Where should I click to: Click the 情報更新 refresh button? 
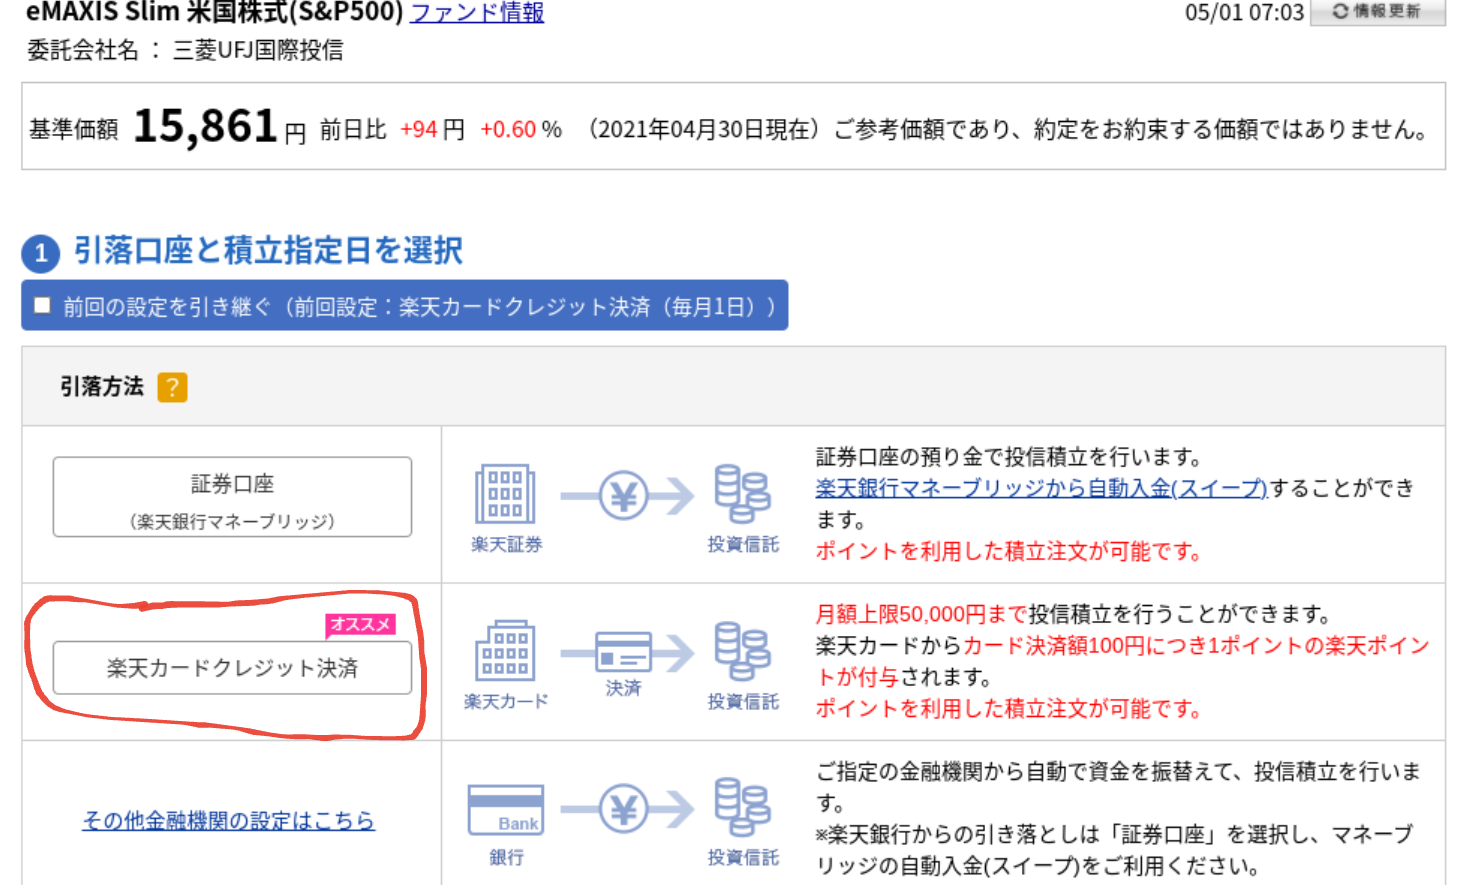pyautogui.click(x=1377, y=11)
